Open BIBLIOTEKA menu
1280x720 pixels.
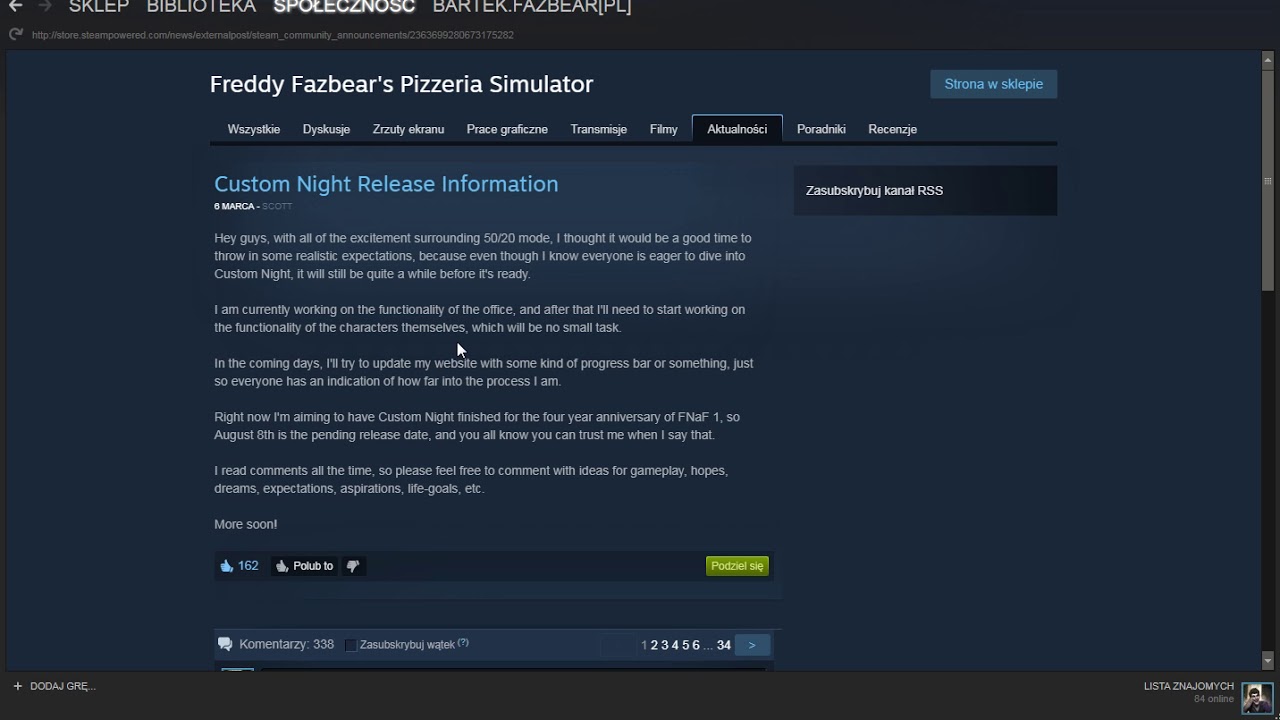pos(201,7)
